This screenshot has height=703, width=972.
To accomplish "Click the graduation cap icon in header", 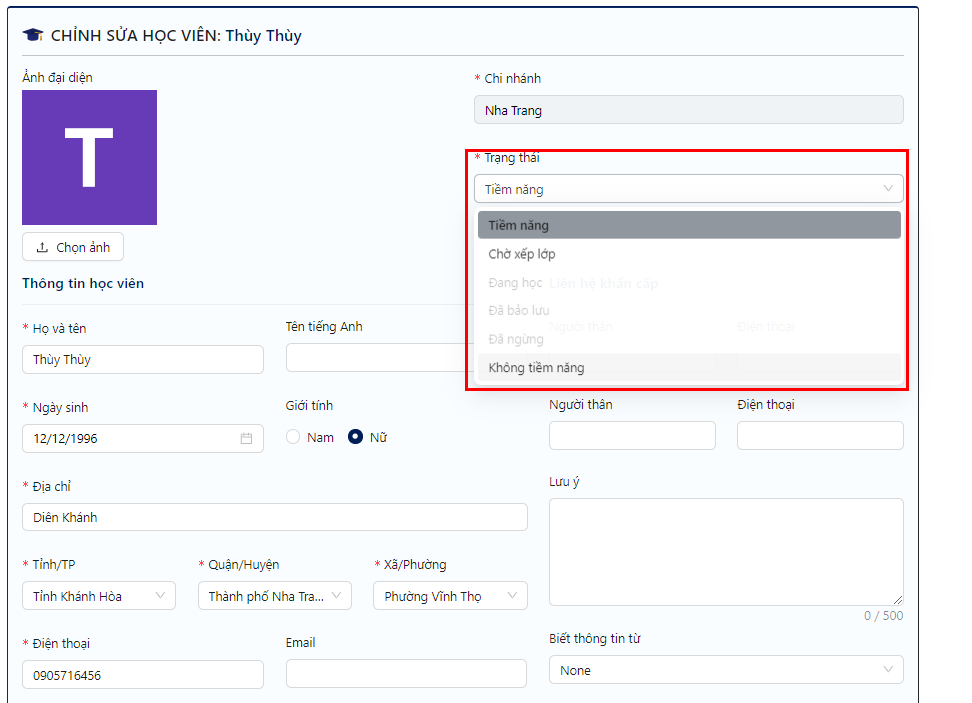I will coord(33,35).
